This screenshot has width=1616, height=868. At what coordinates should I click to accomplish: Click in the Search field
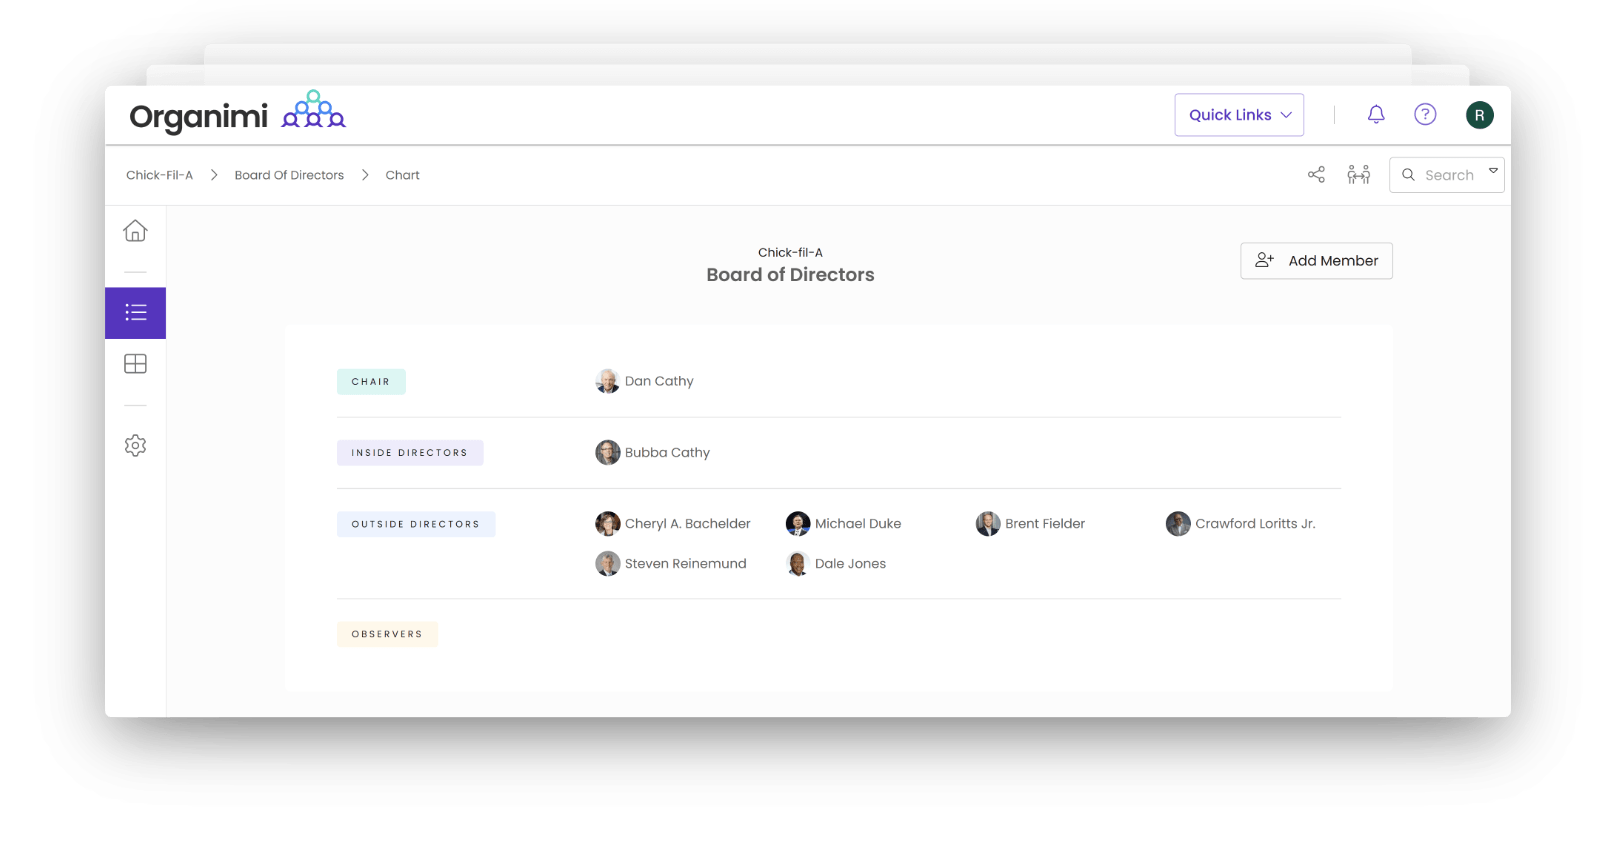(1448, 175)
